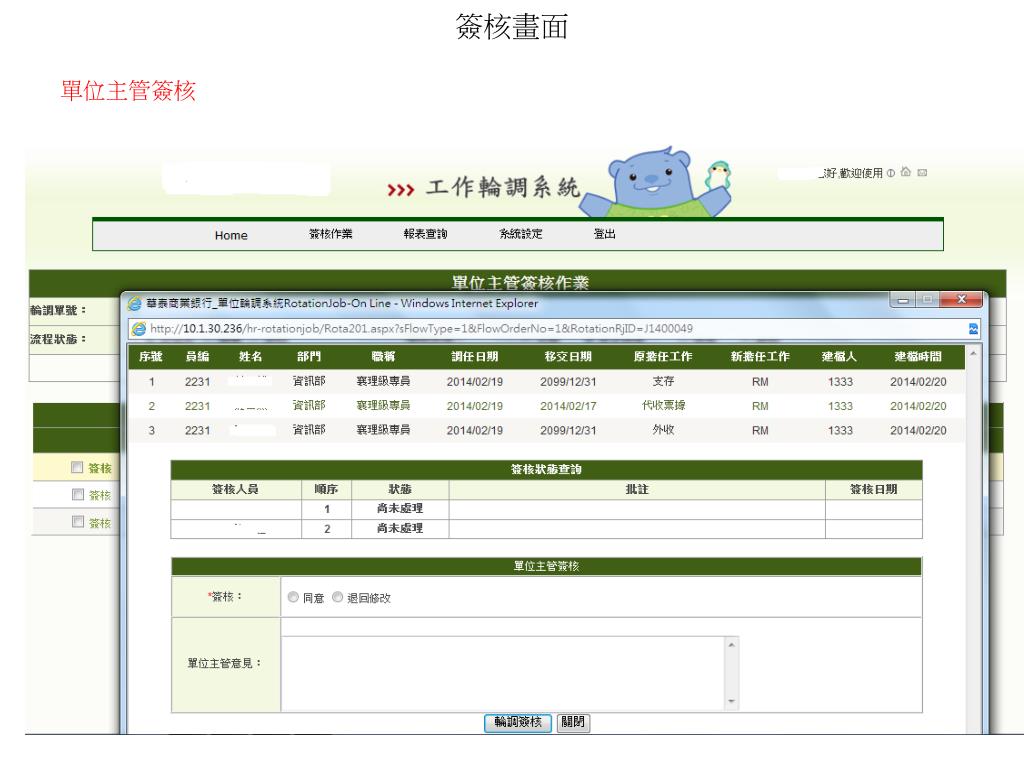This screenshot has width=1024, height=768.
Task: Click the first 簽核 link in background list
Action: [x=100, y=468]
